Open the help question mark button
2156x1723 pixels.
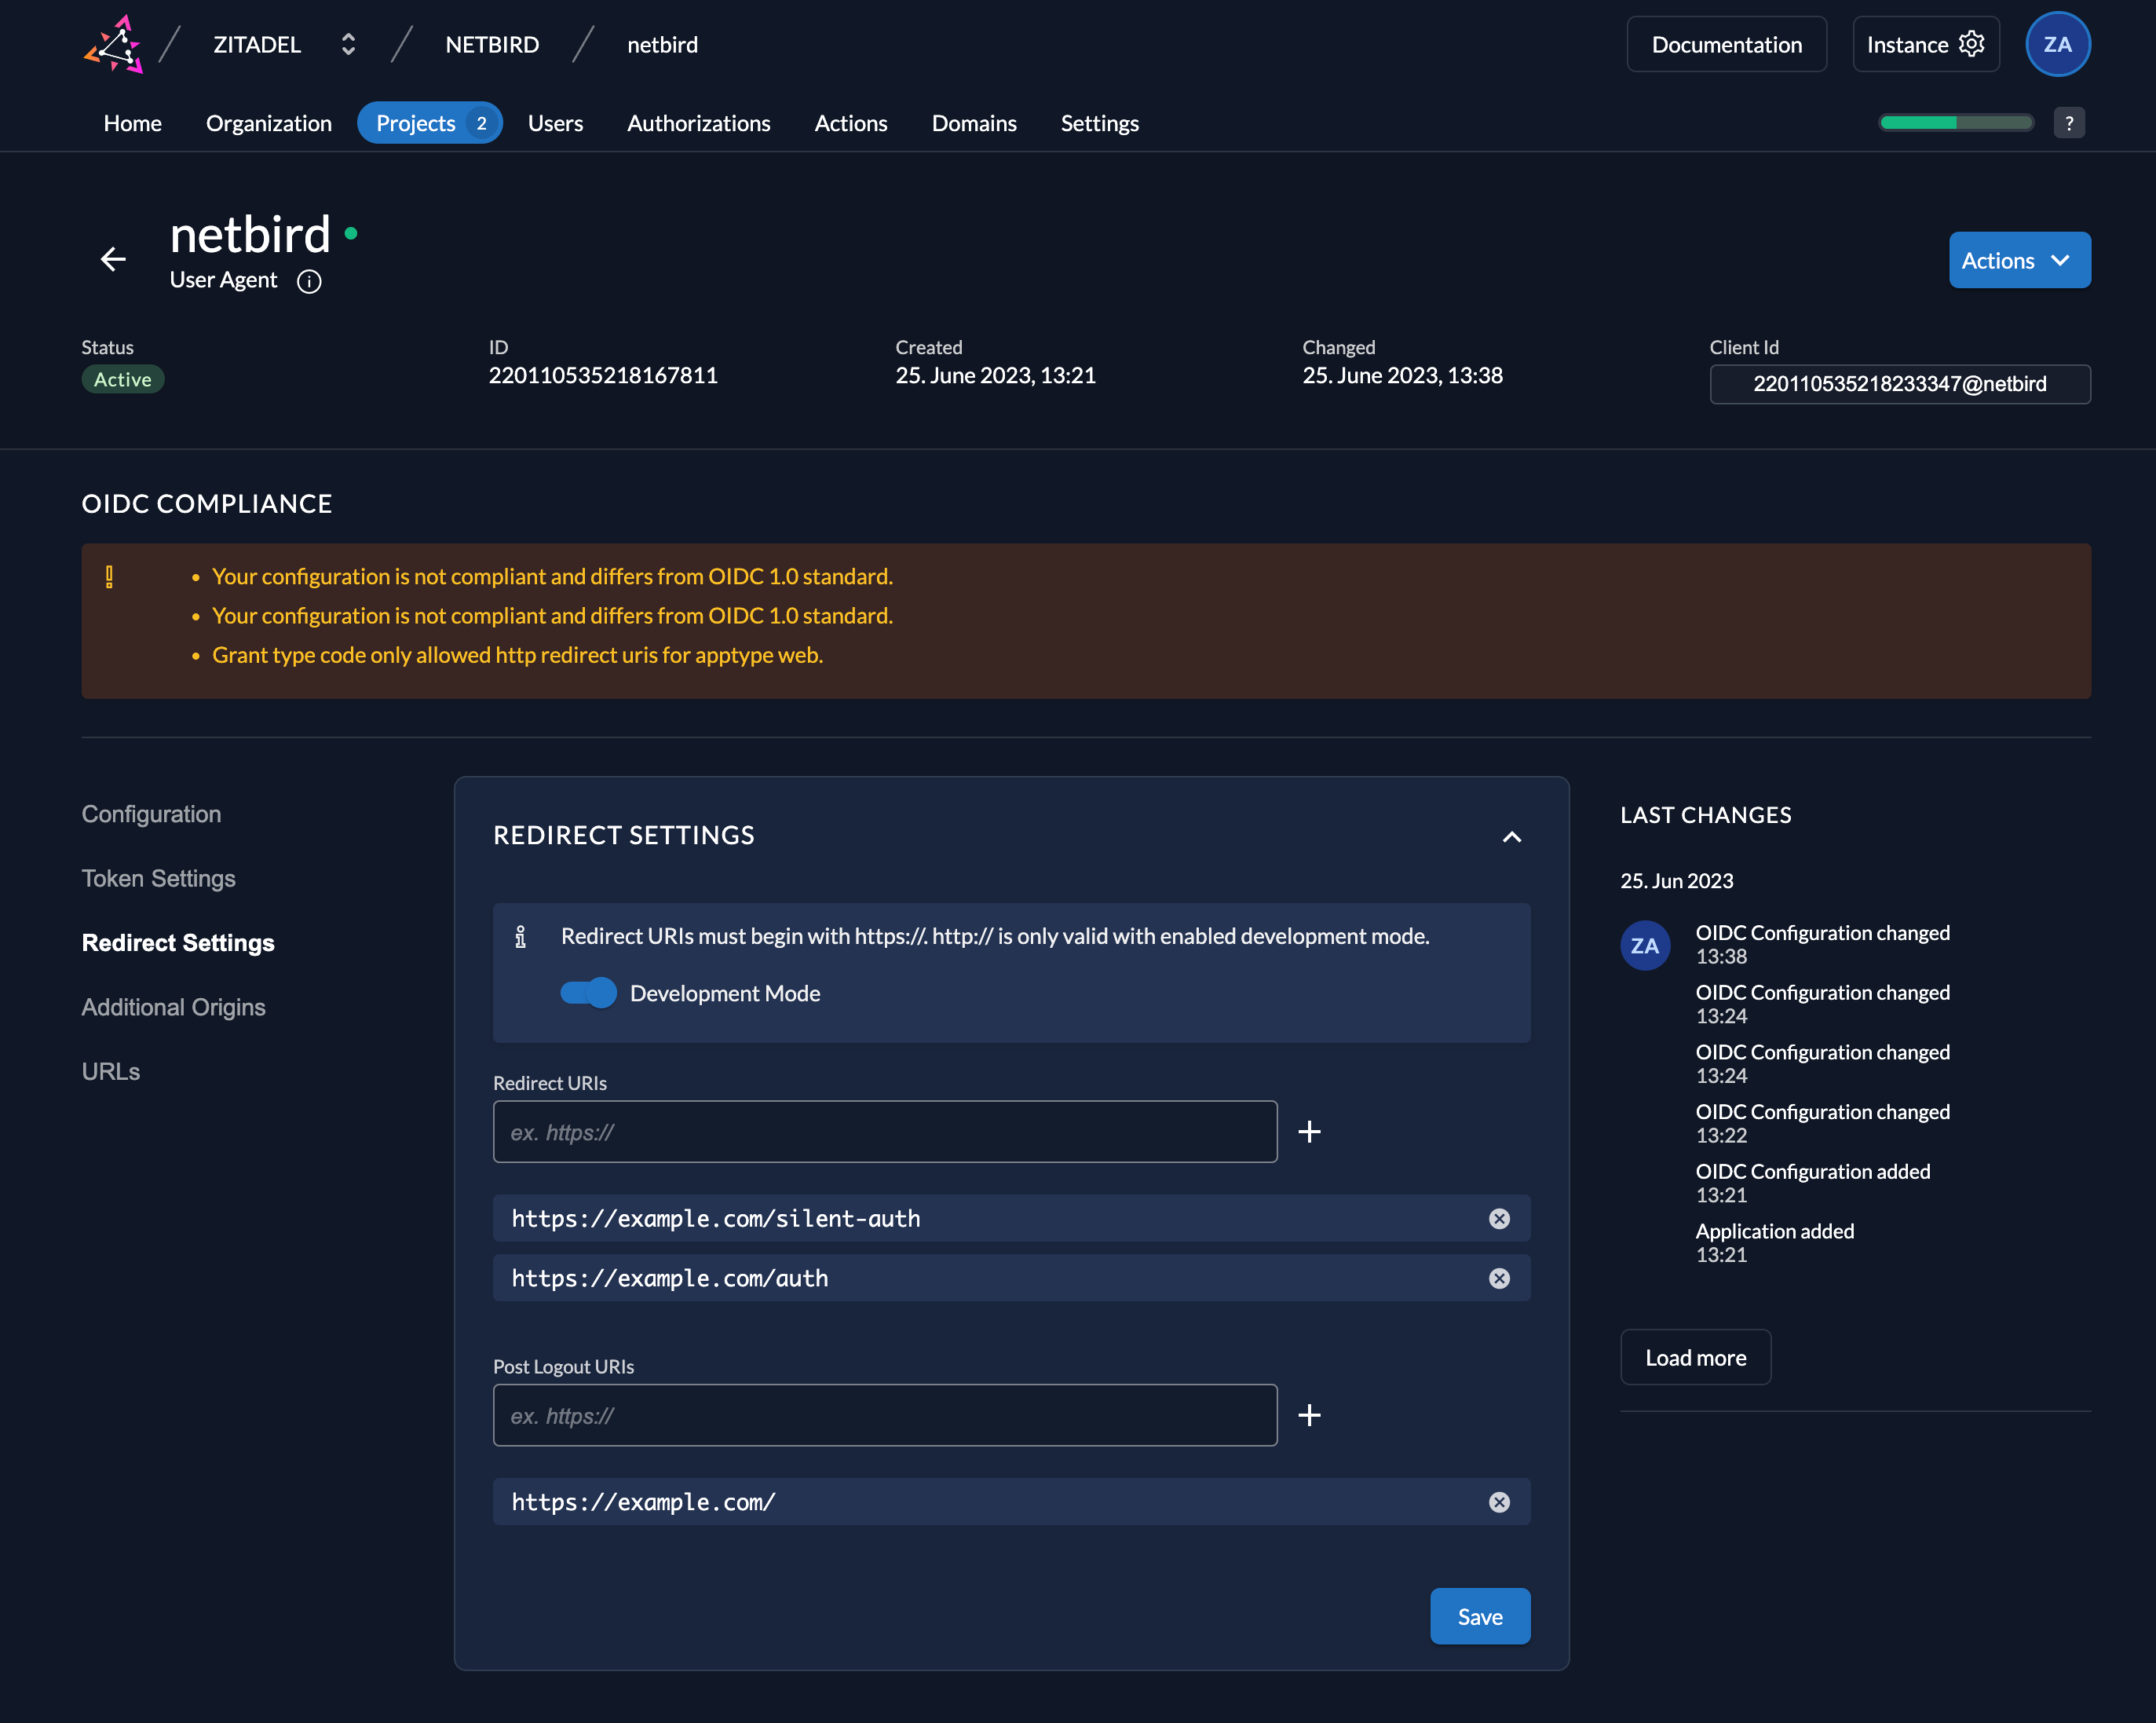tap(2069, 123)
